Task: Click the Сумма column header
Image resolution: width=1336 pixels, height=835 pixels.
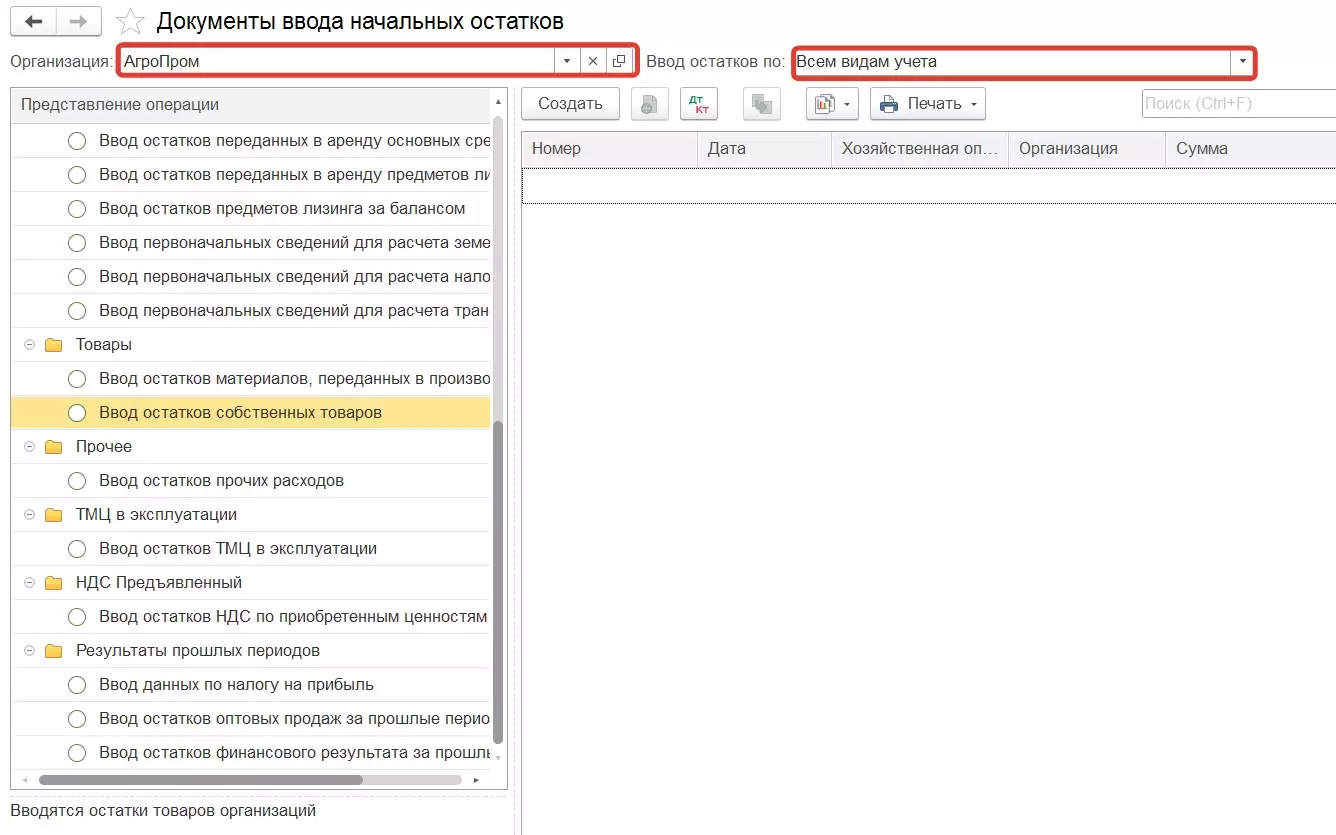Action: [x=1250, y=149]
